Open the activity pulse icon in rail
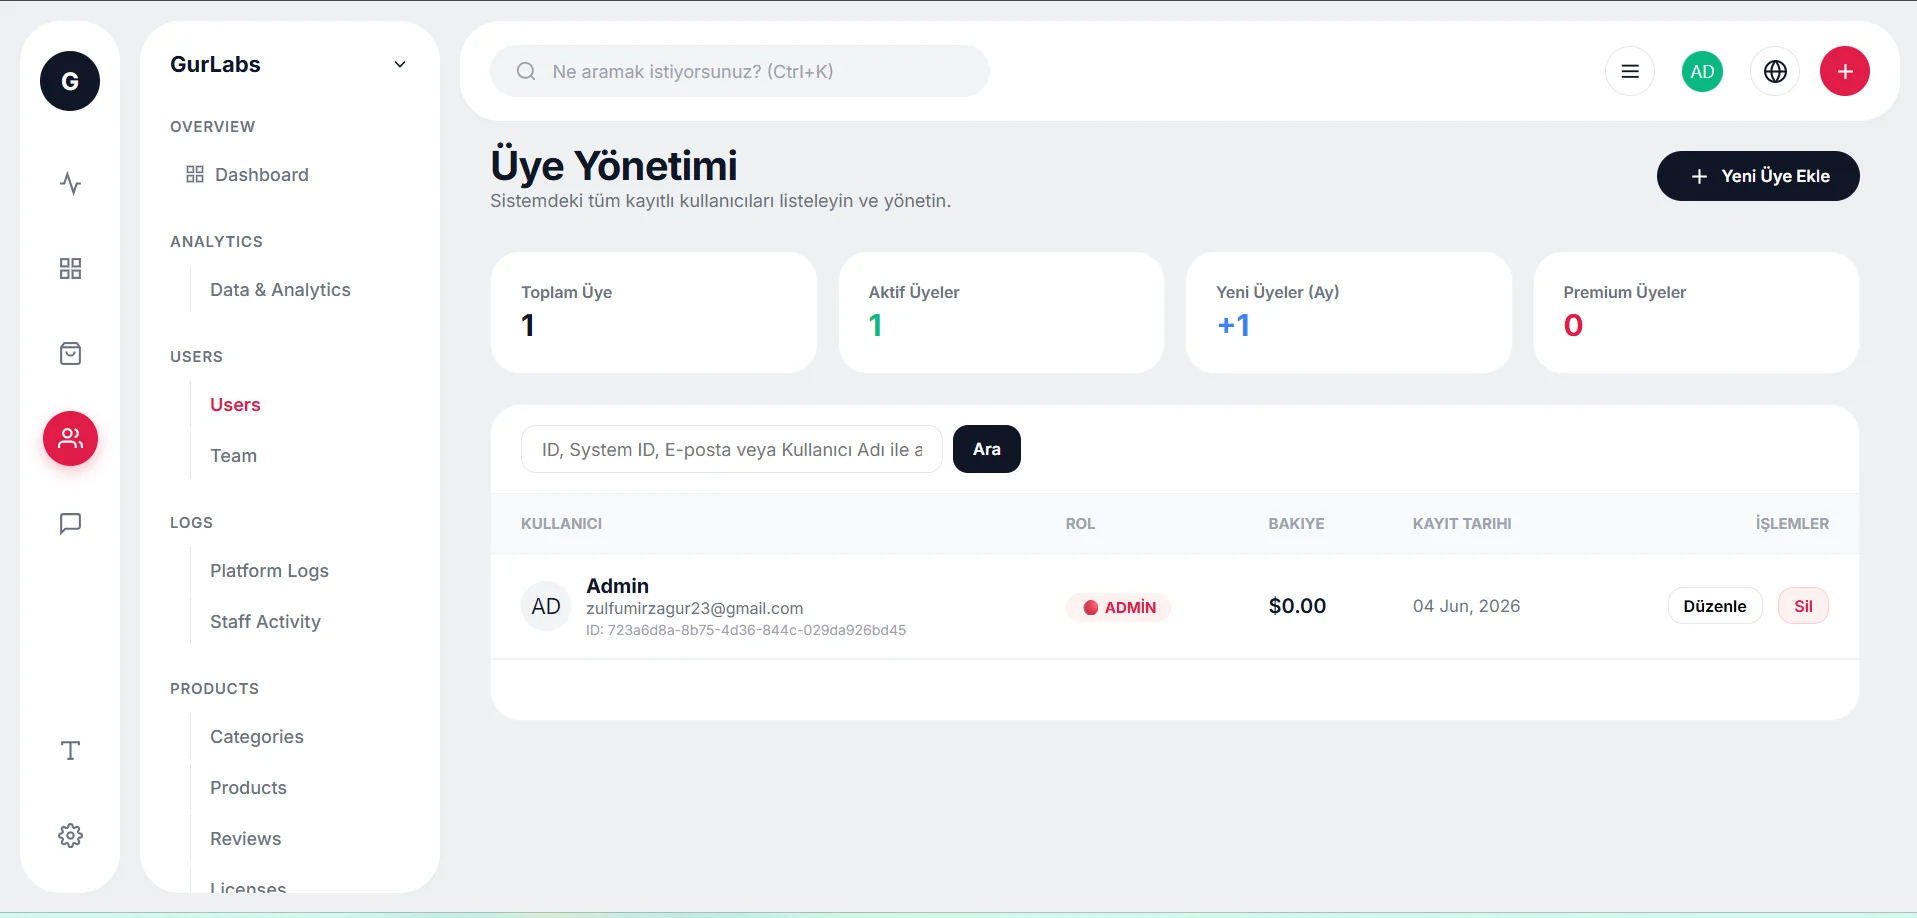This screenshot has width=1917, height=918. [70, 184]
